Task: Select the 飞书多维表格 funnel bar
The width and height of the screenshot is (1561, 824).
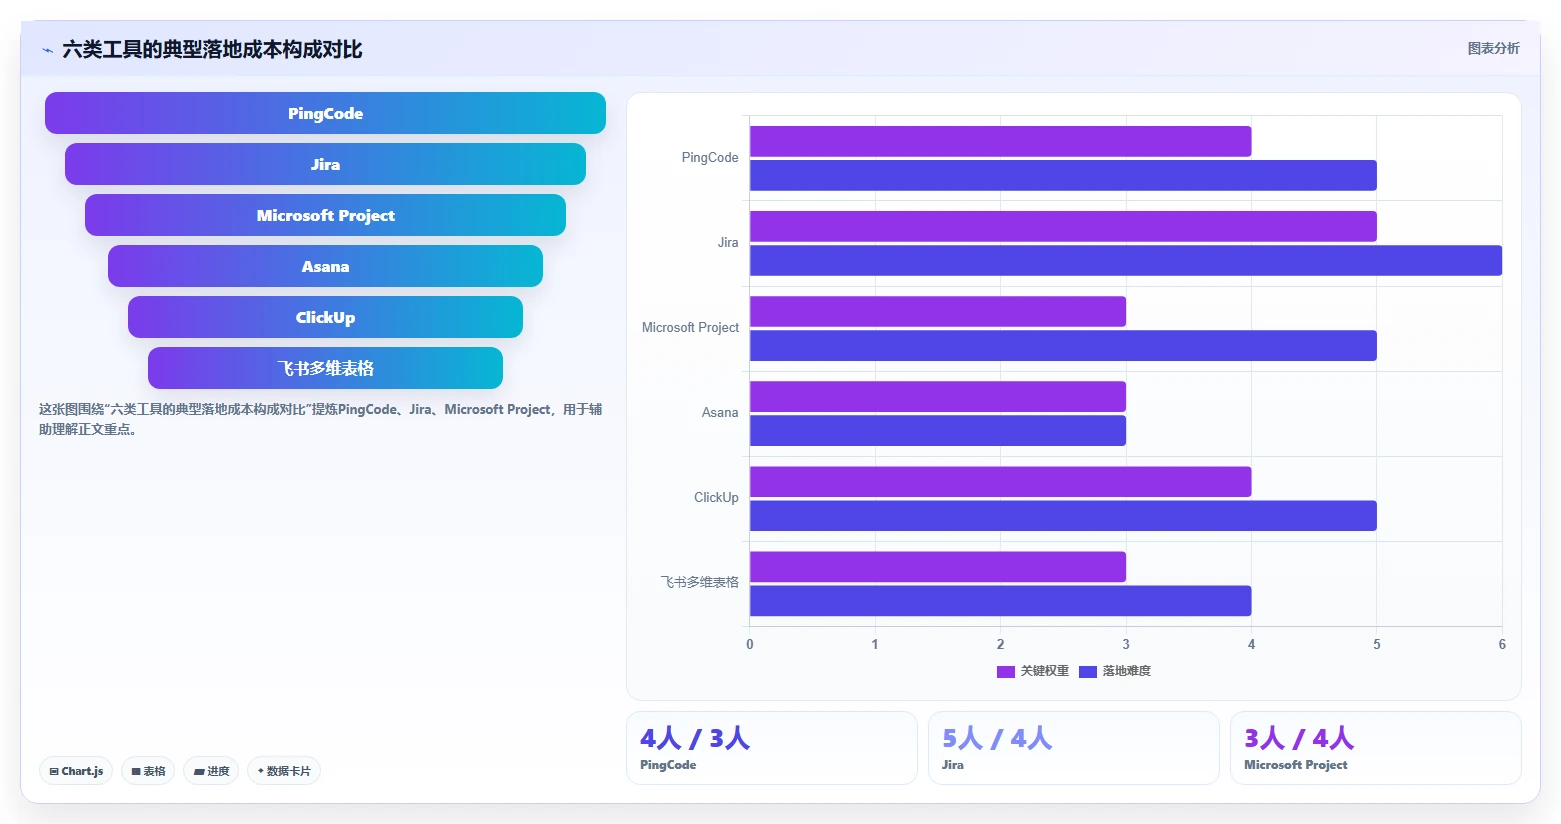Action: [x=325, y=368]
